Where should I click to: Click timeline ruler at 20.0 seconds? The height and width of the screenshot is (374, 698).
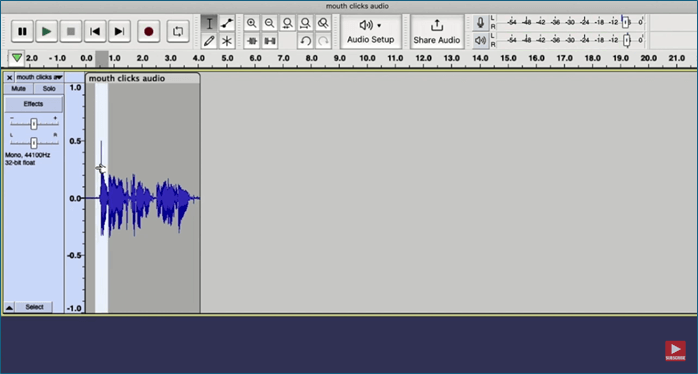[649, 58]
